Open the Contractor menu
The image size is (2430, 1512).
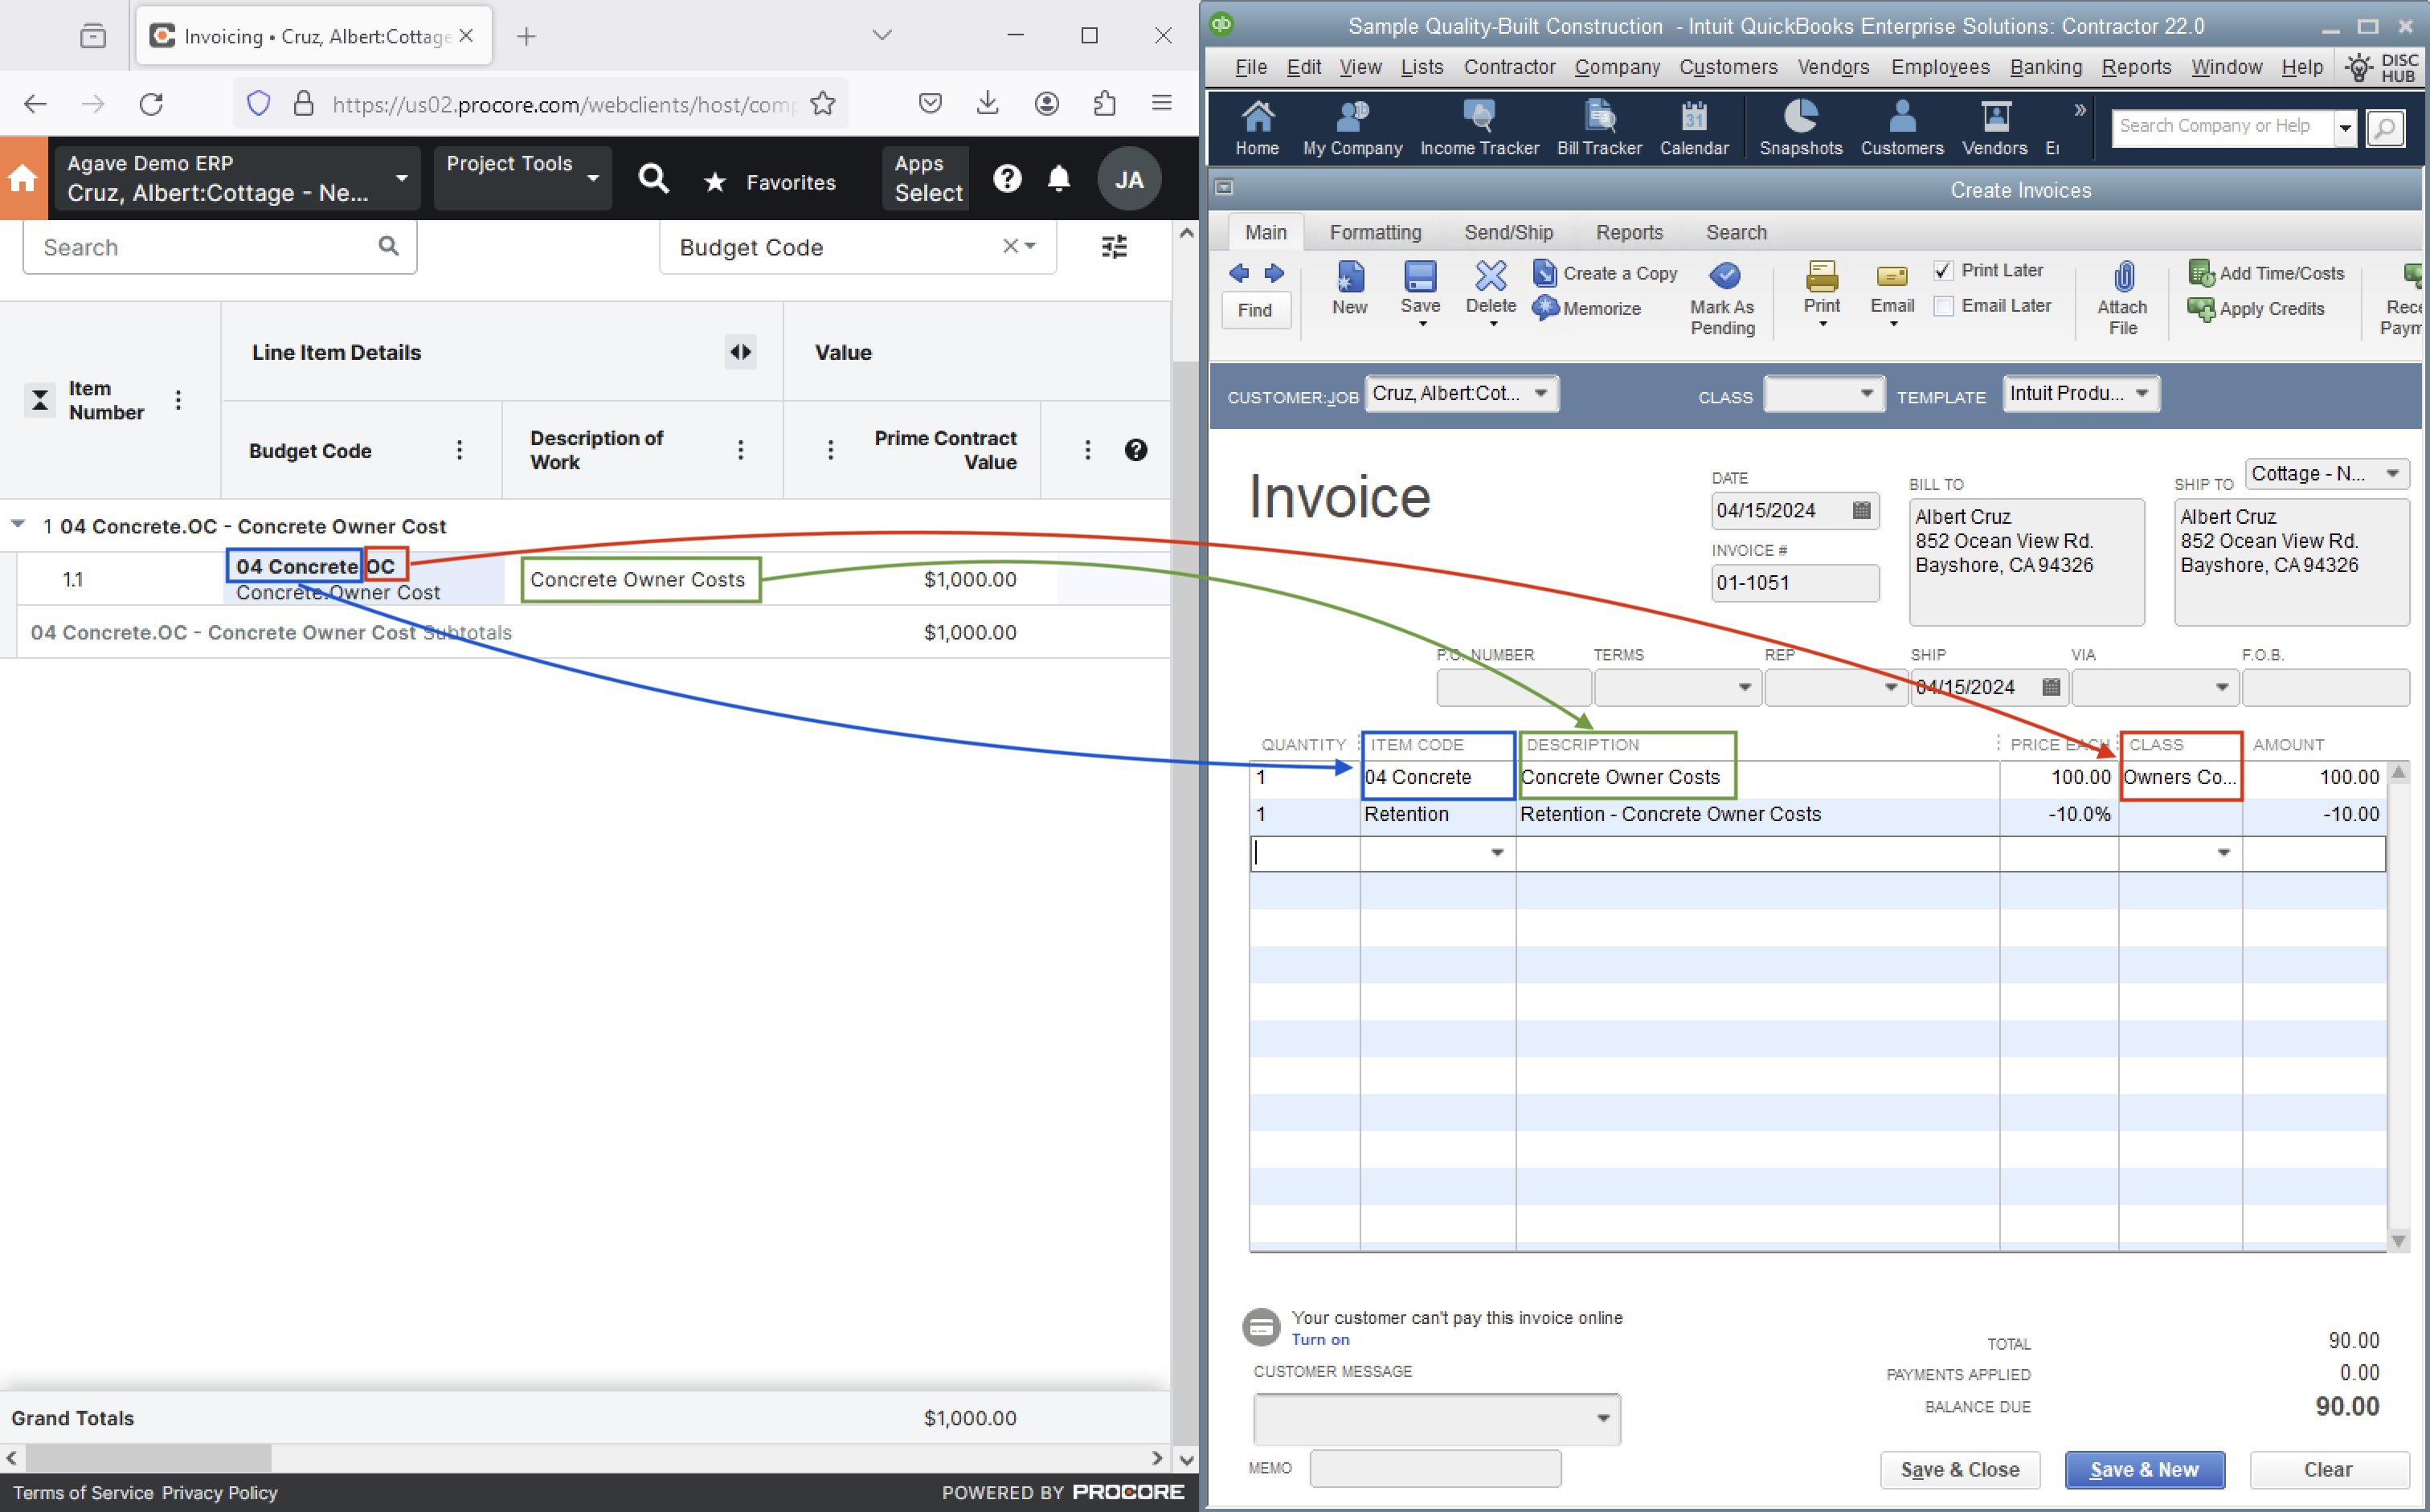1509,67
